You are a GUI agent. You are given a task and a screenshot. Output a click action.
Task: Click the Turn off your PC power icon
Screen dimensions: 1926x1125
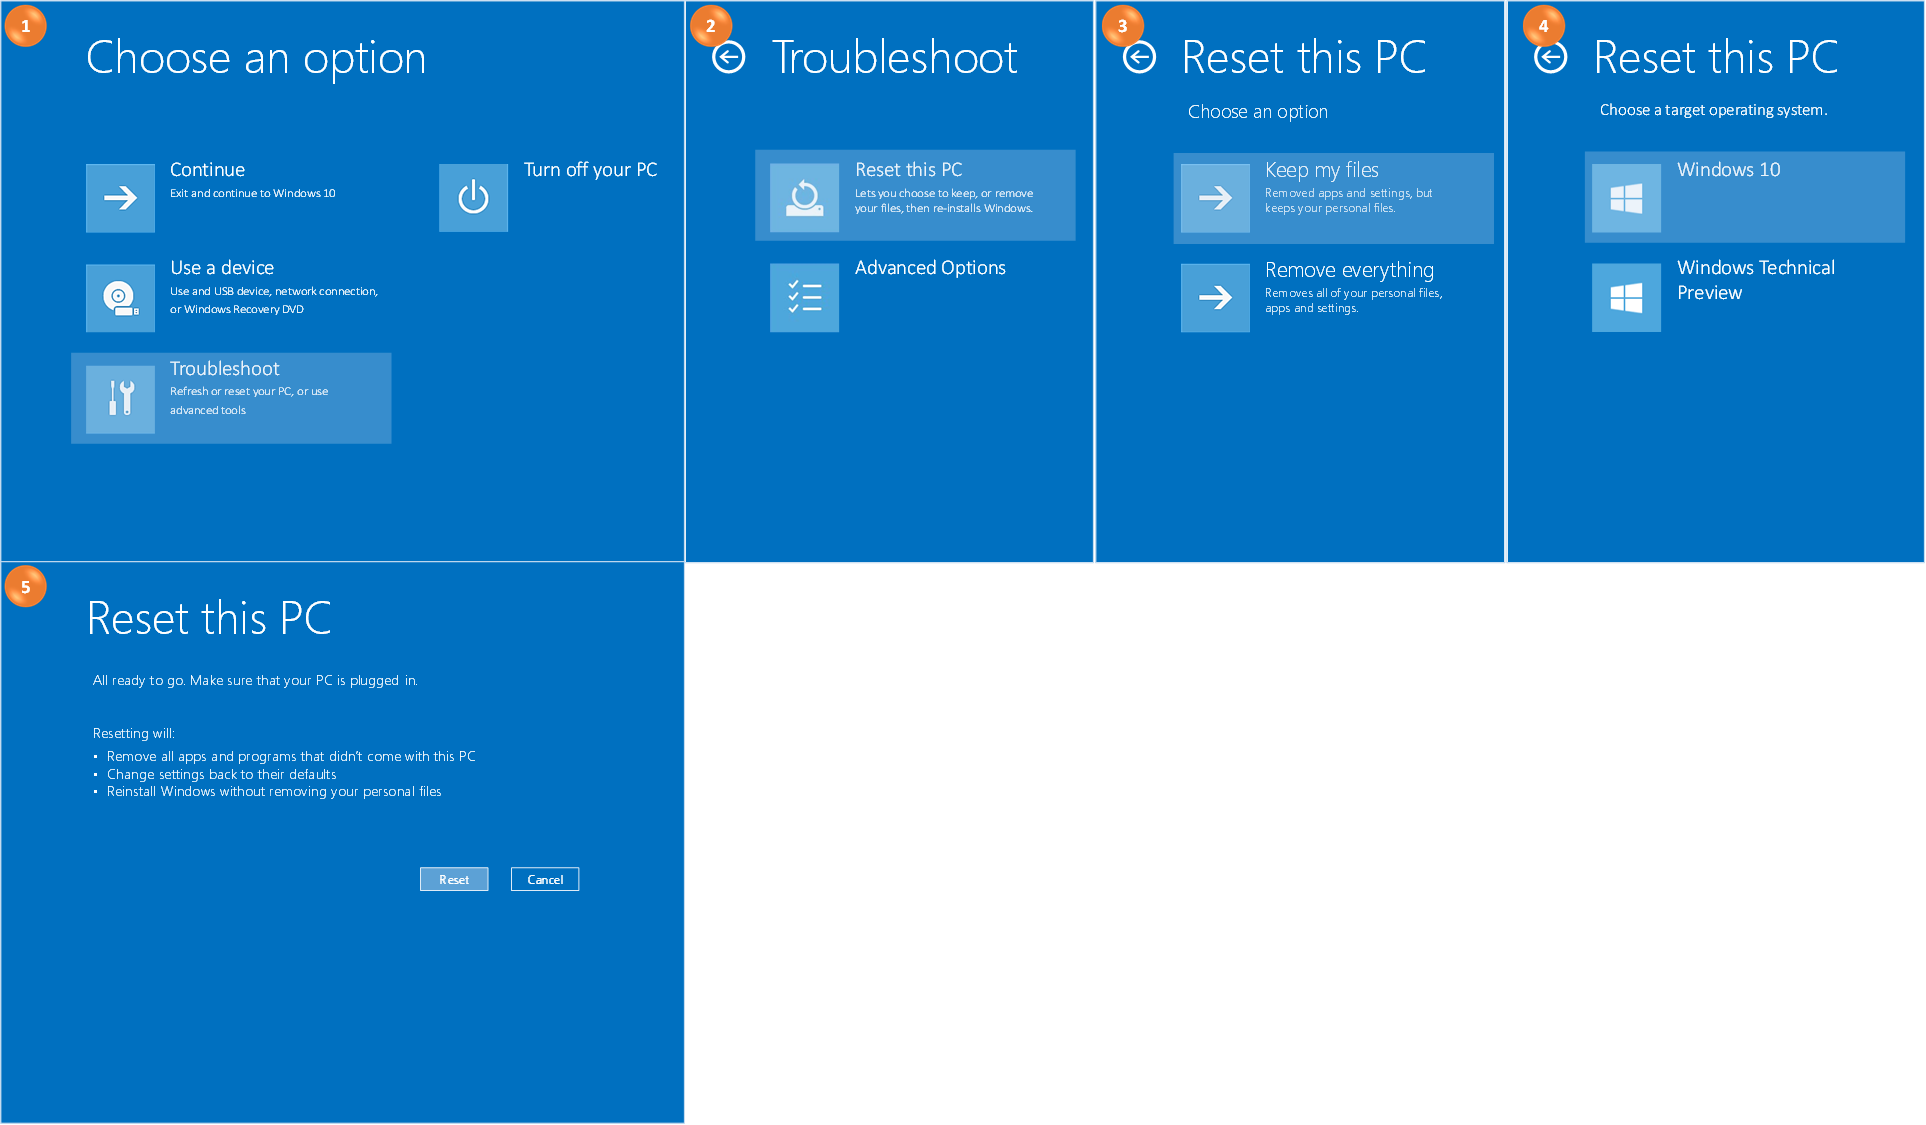(473, 197)
